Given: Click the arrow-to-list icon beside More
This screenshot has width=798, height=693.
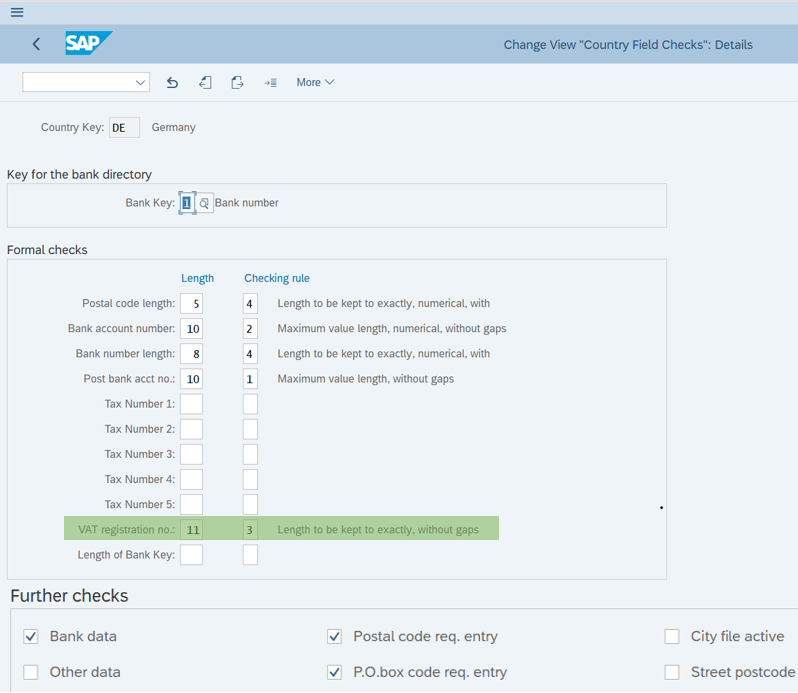Looking at the screenshot, I should point(270,83).
